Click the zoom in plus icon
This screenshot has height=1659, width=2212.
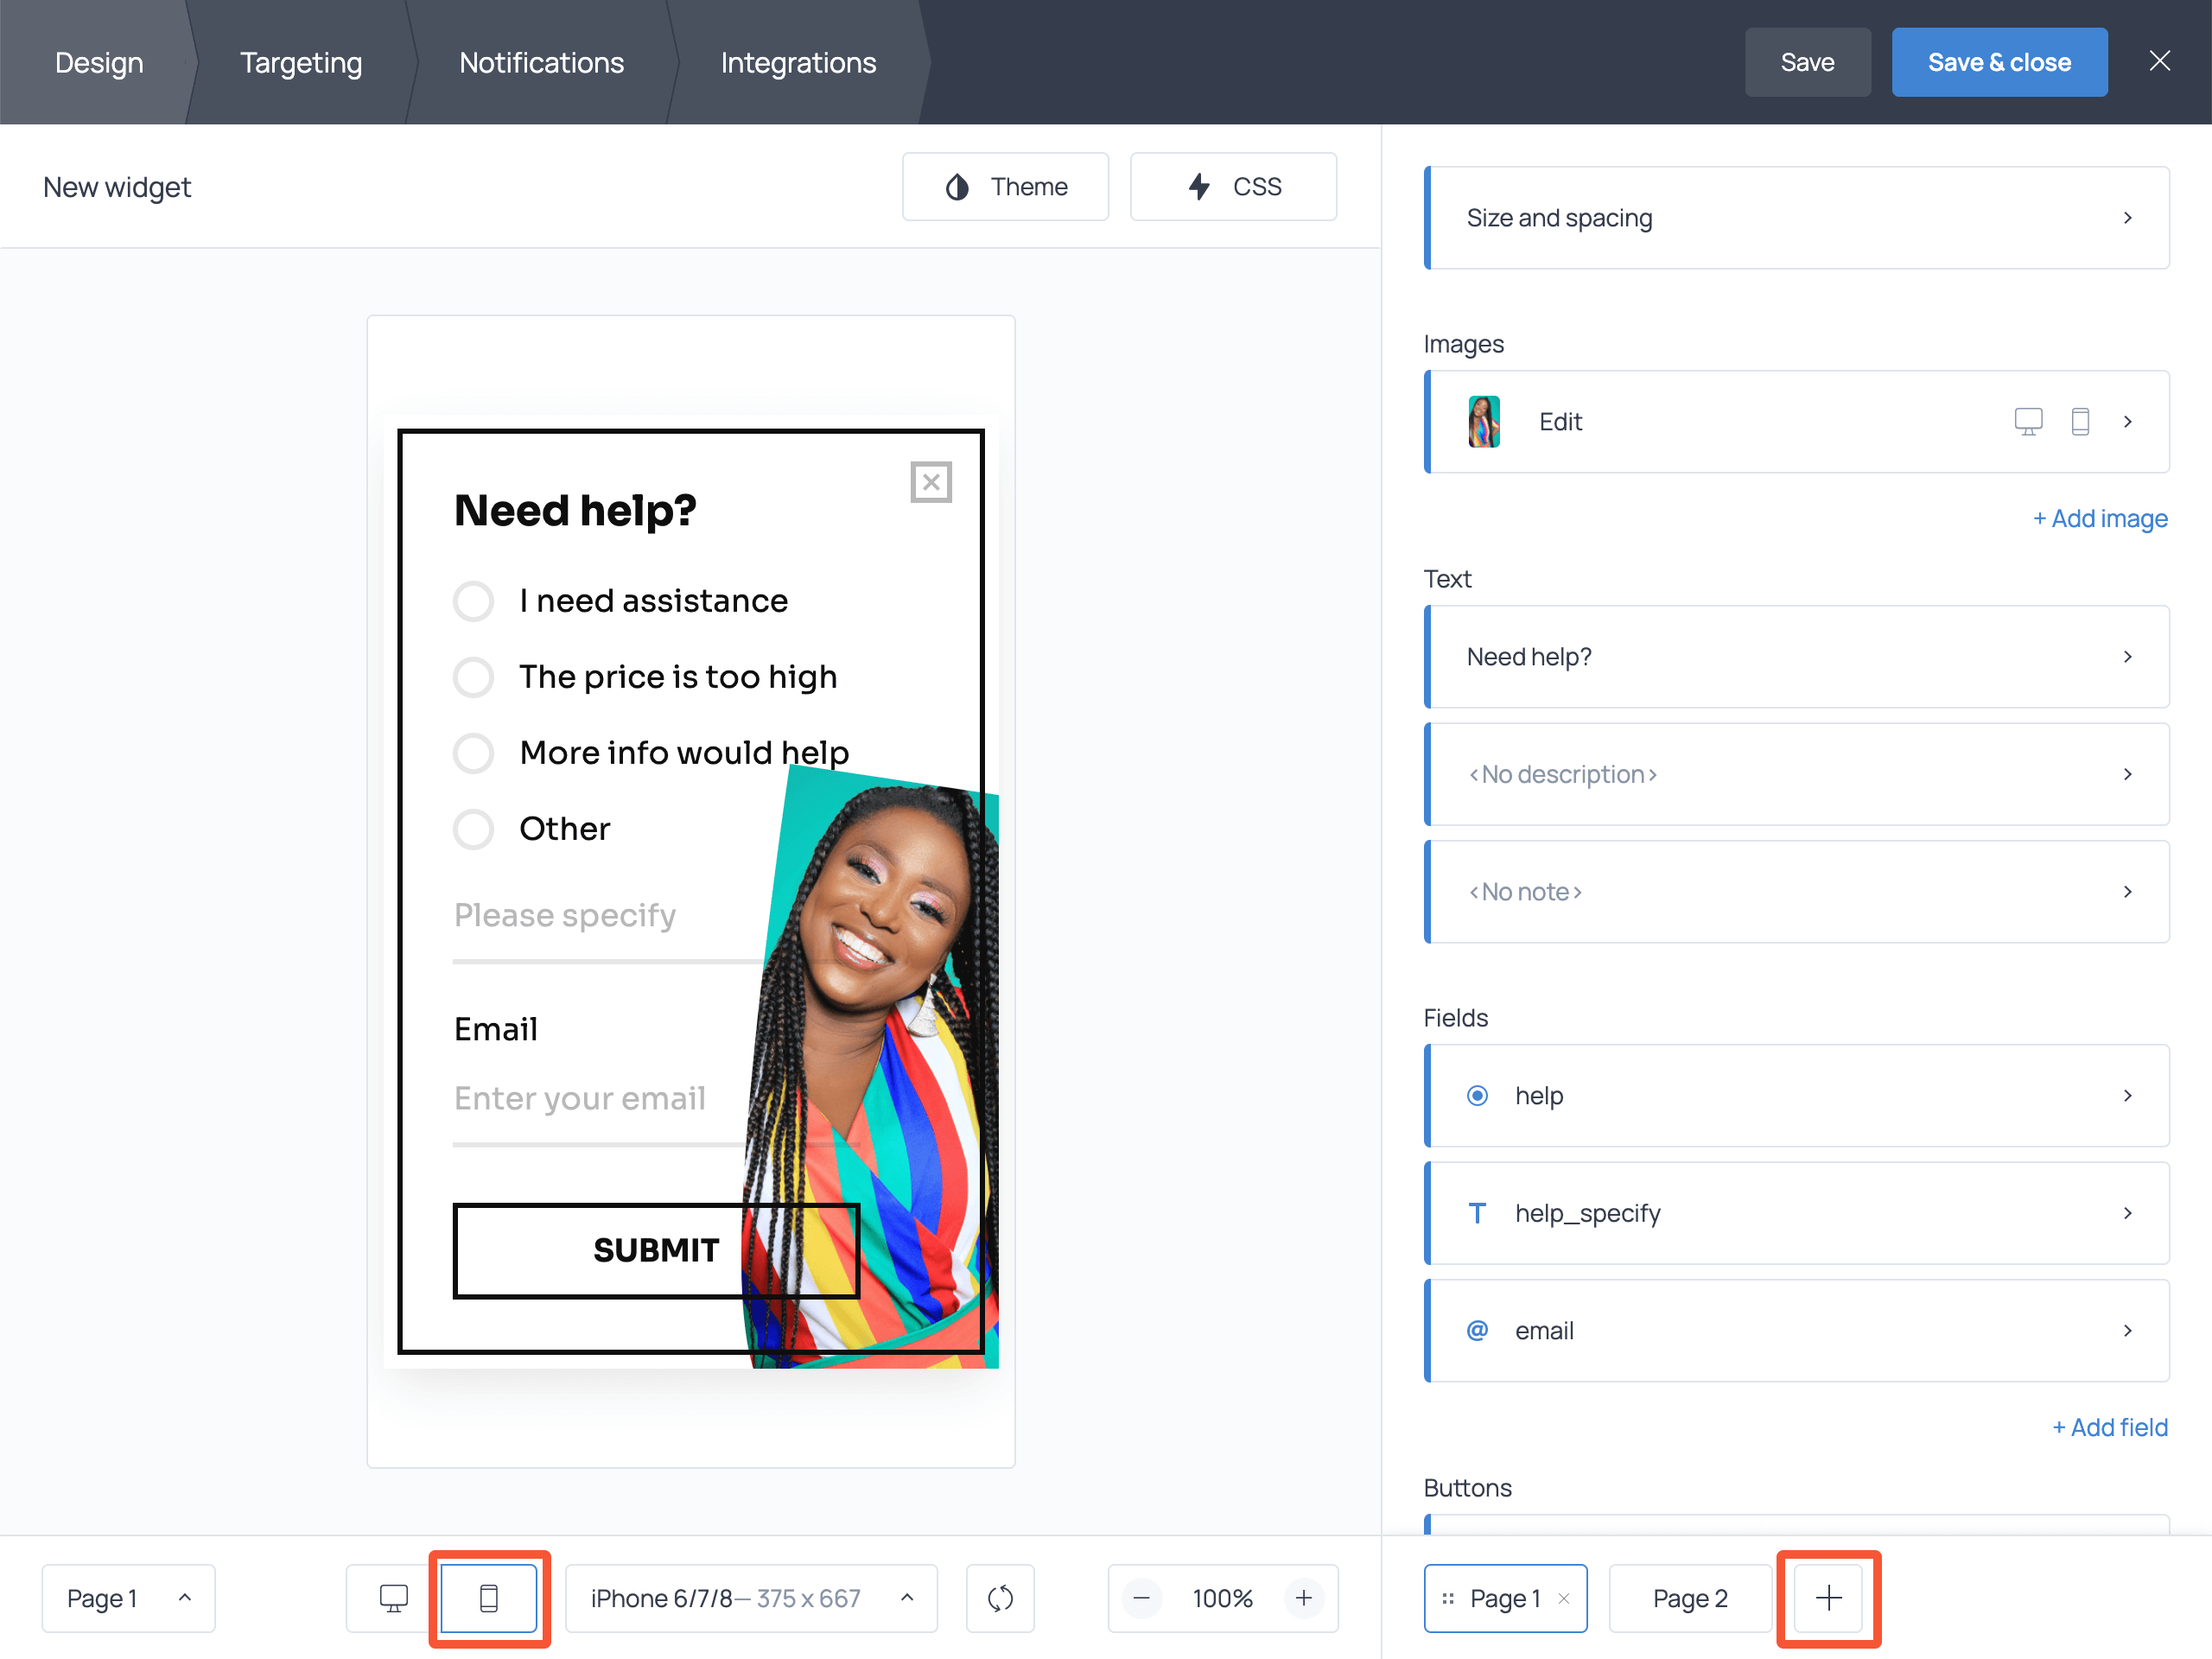[x=1303, y=1597]
